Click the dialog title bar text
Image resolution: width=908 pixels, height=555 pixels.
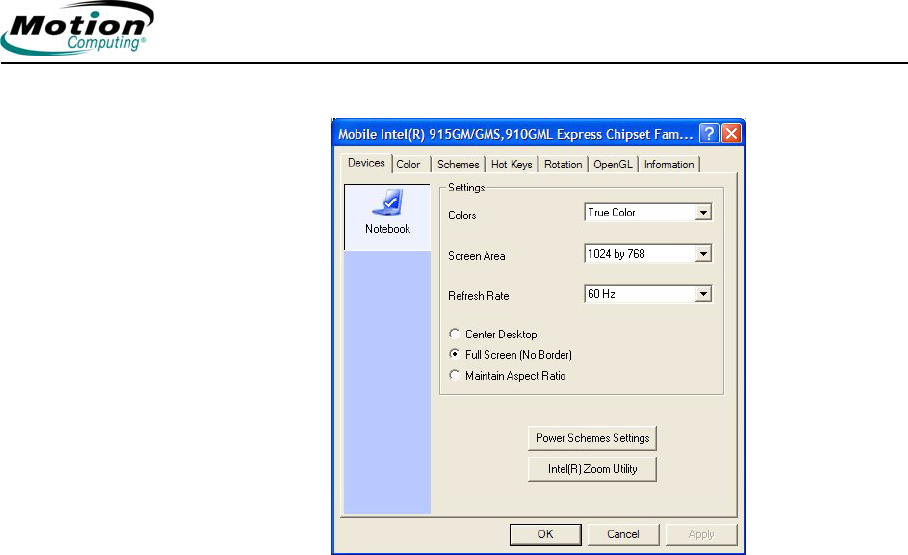(x=515, y=134)
